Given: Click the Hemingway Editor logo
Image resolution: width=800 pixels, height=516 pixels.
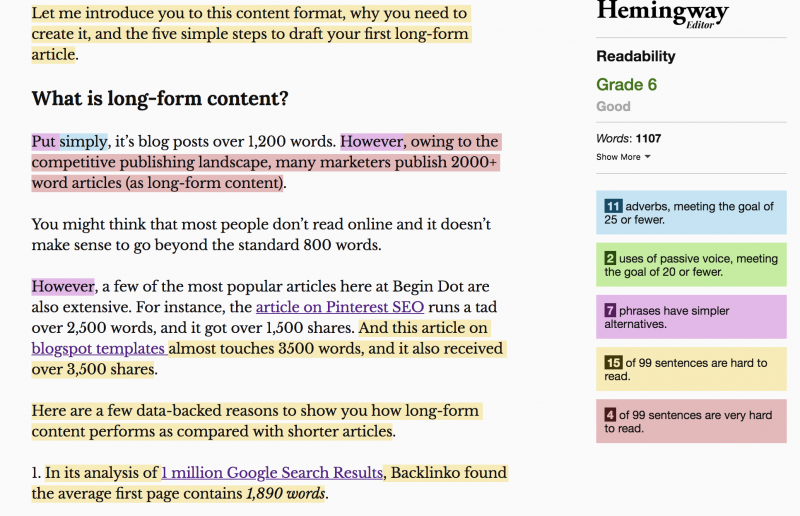Looking at the screenshot, I should click(x=662, y=14).
